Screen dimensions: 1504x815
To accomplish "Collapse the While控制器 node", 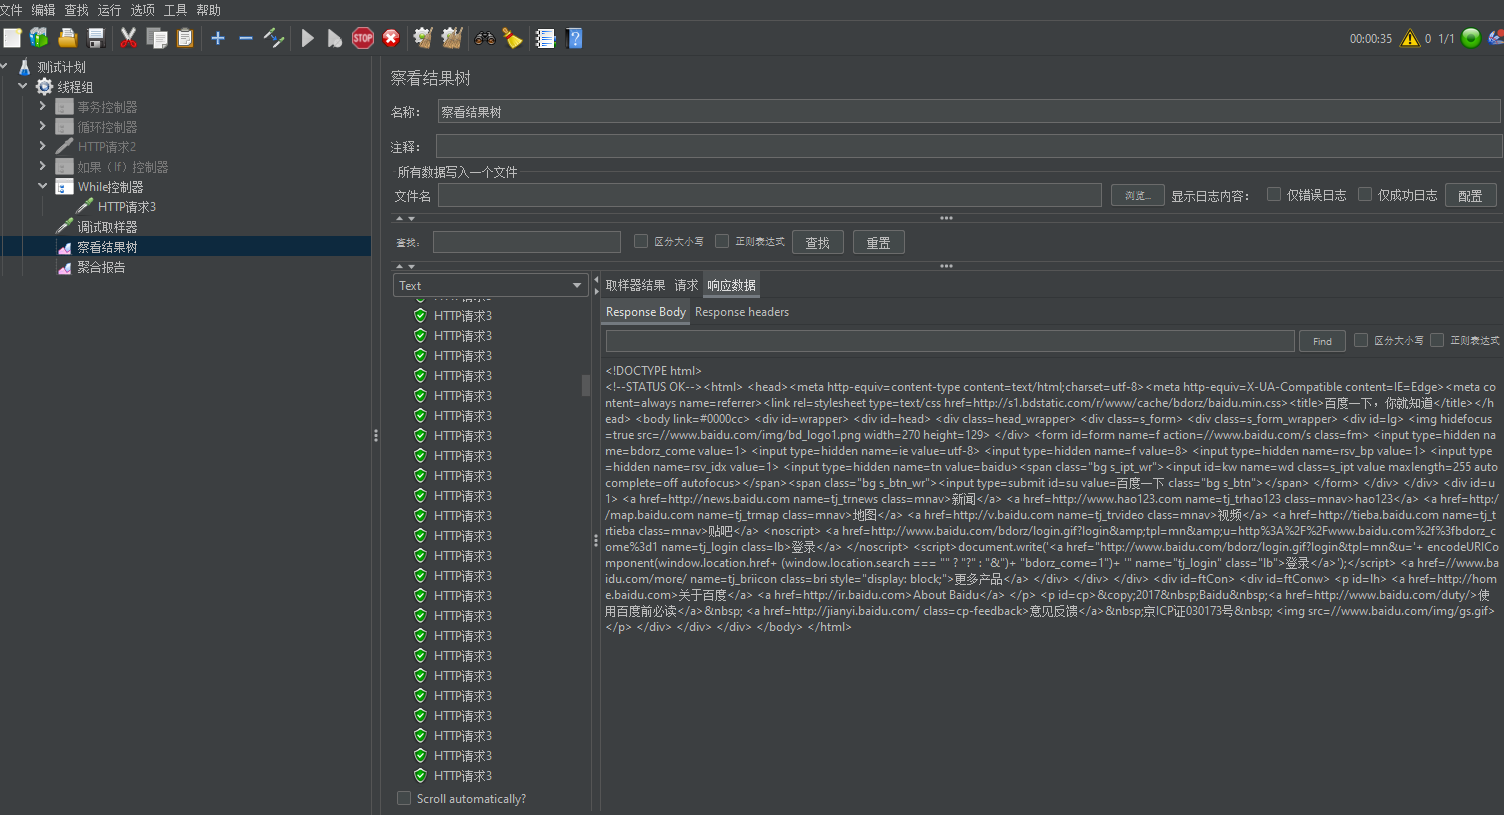I will [42, 186].
